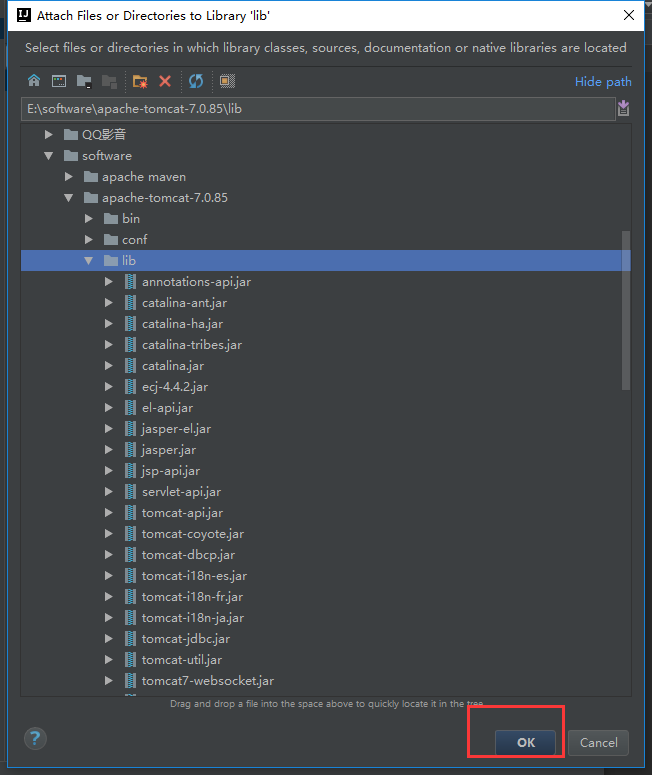Select tomcat-i18n-ja.jar
This screenshot has width=652, height=775.
tap(193, 618)
